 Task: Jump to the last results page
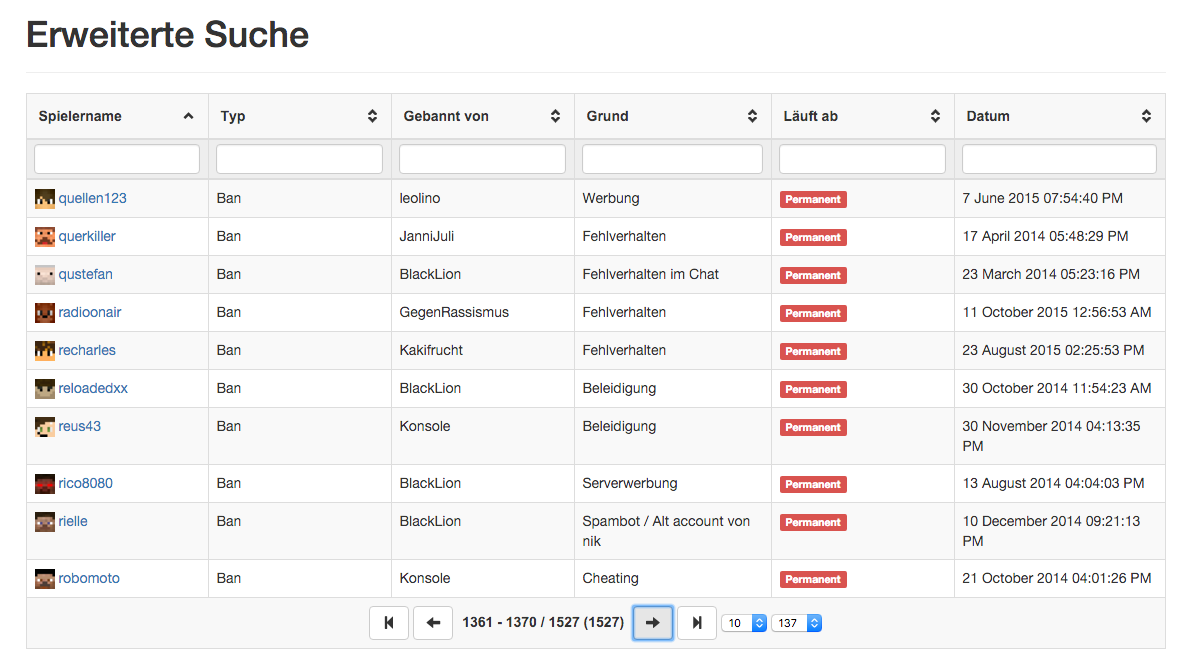(696, 622)
